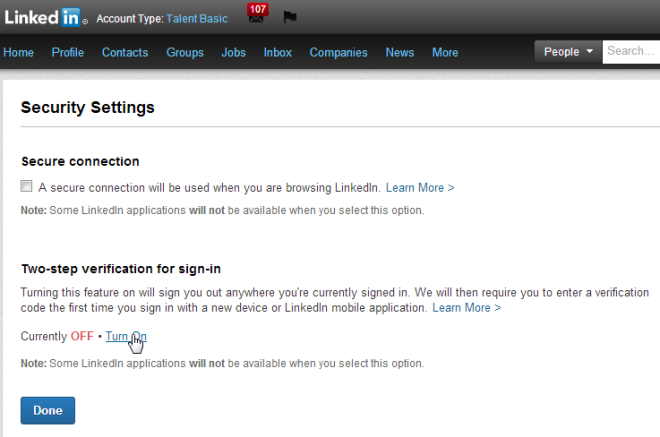The image size is (660, 437).
Task: Focus the Search input field
Action: pos(631,52)
